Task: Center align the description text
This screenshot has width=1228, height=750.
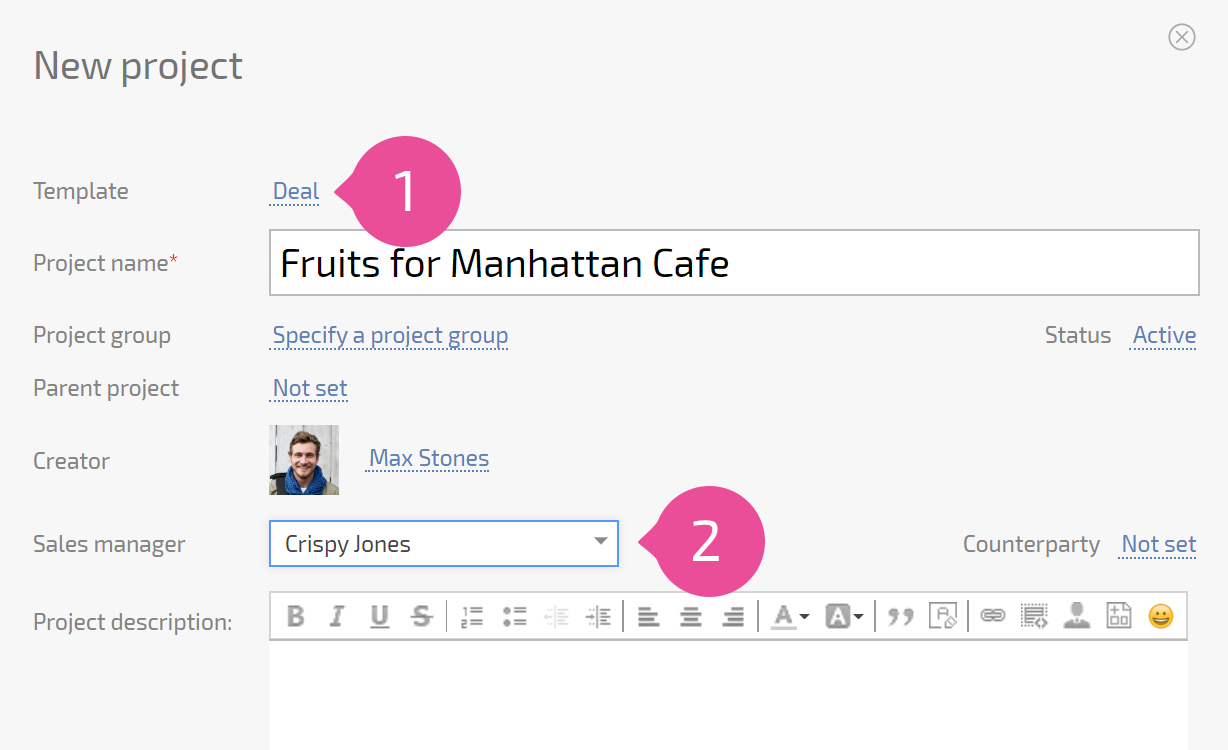Action: [691, 617]
